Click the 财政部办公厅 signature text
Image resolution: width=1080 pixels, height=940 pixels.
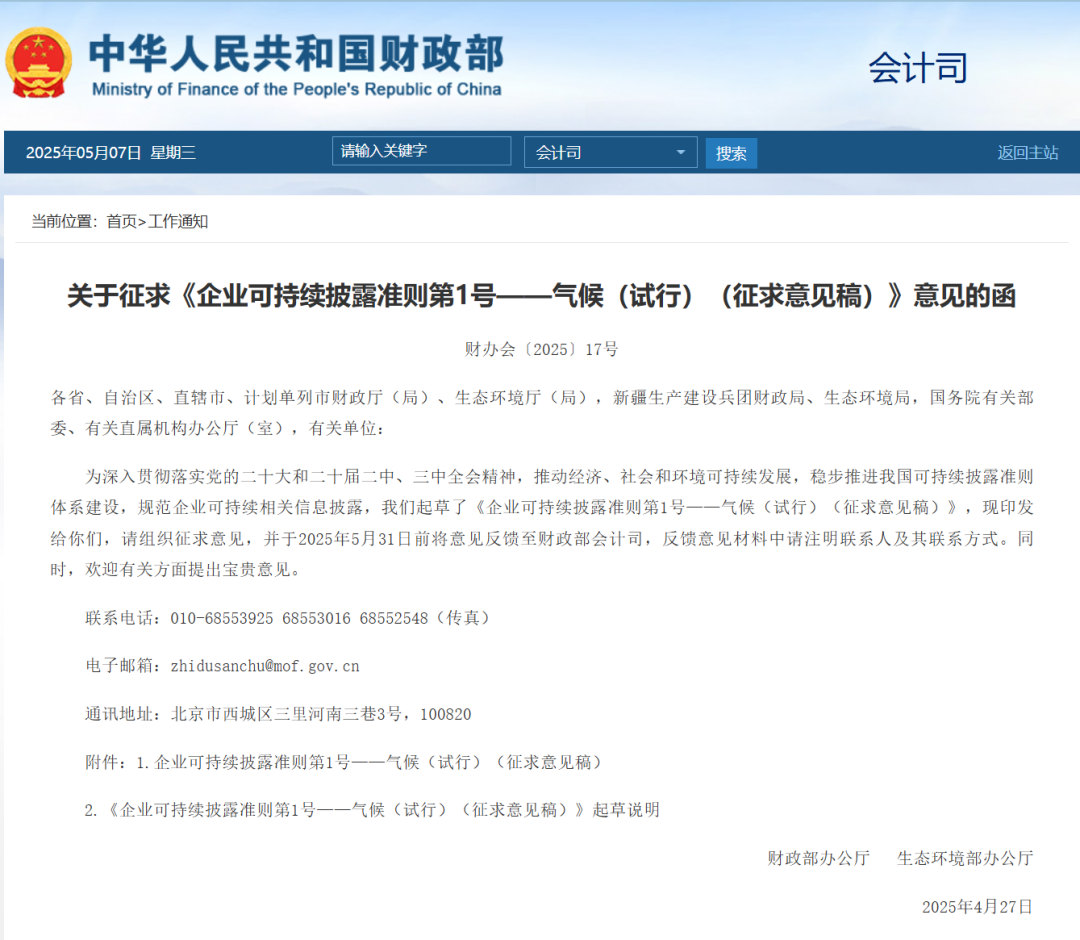[x=818, y=858]
